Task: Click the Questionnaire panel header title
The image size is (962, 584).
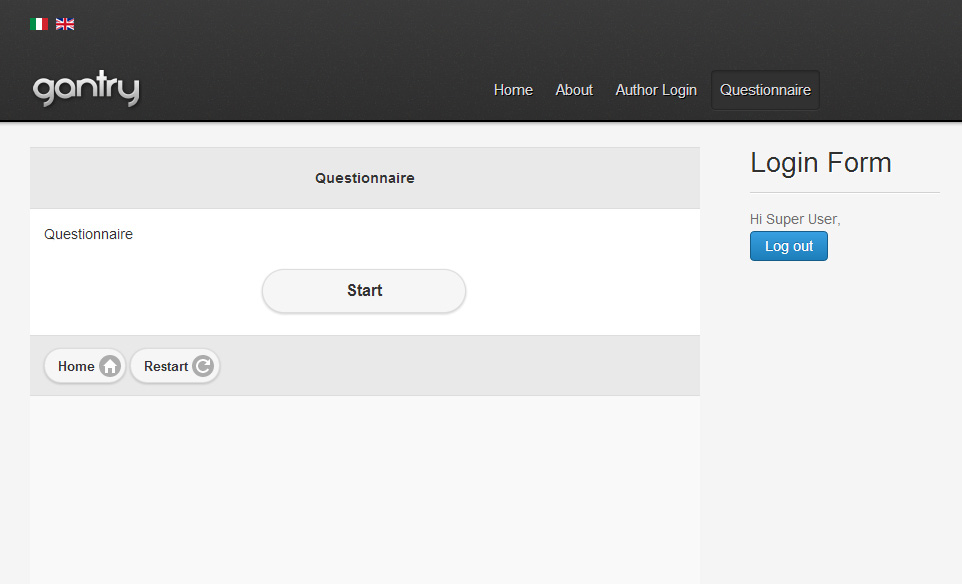Action: [365, 178]
